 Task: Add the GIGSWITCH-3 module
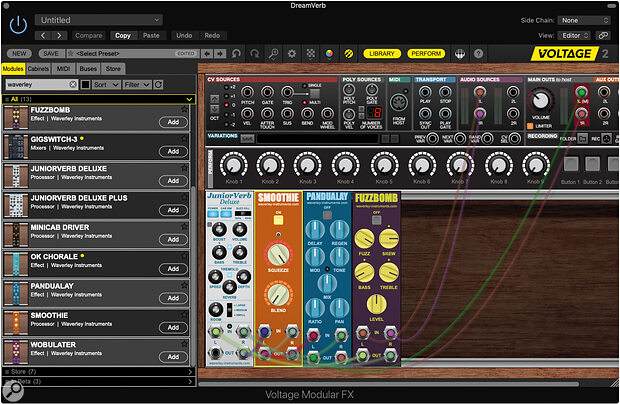pyautogui.click(x=173, y=151)
